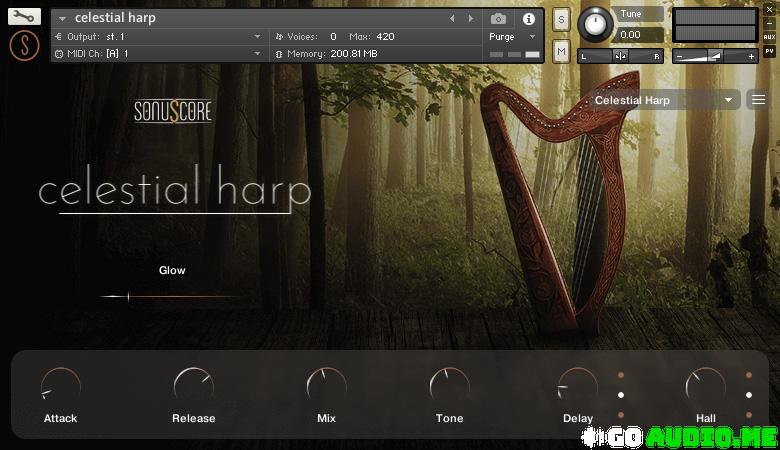
Task: Click the Memory chip icon
Action: (x=279, y=54)
